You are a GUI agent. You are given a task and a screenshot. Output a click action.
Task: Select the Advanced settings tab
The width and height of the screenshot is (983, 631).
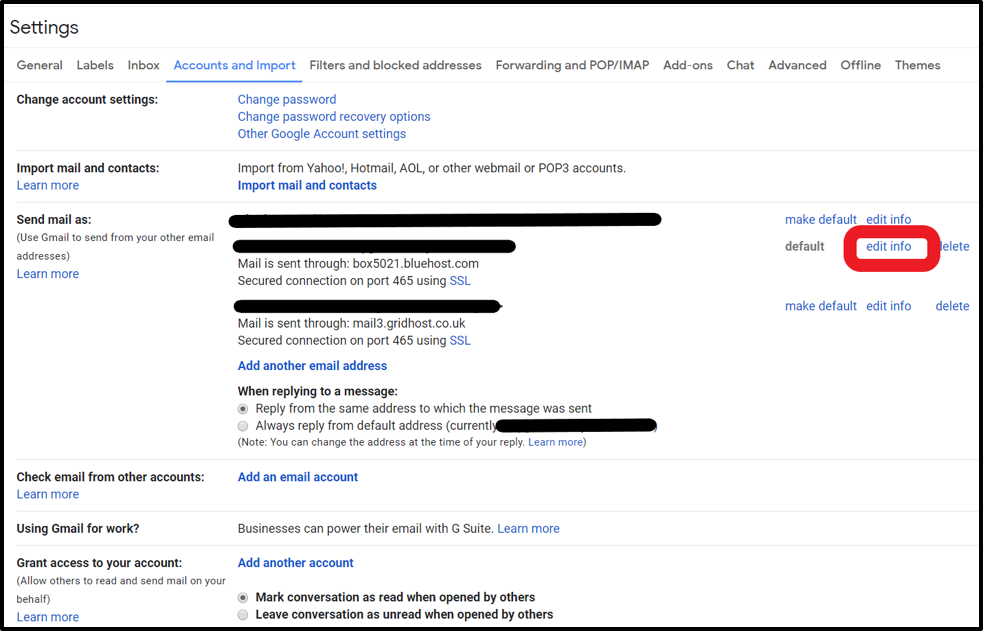coord(797,65)
